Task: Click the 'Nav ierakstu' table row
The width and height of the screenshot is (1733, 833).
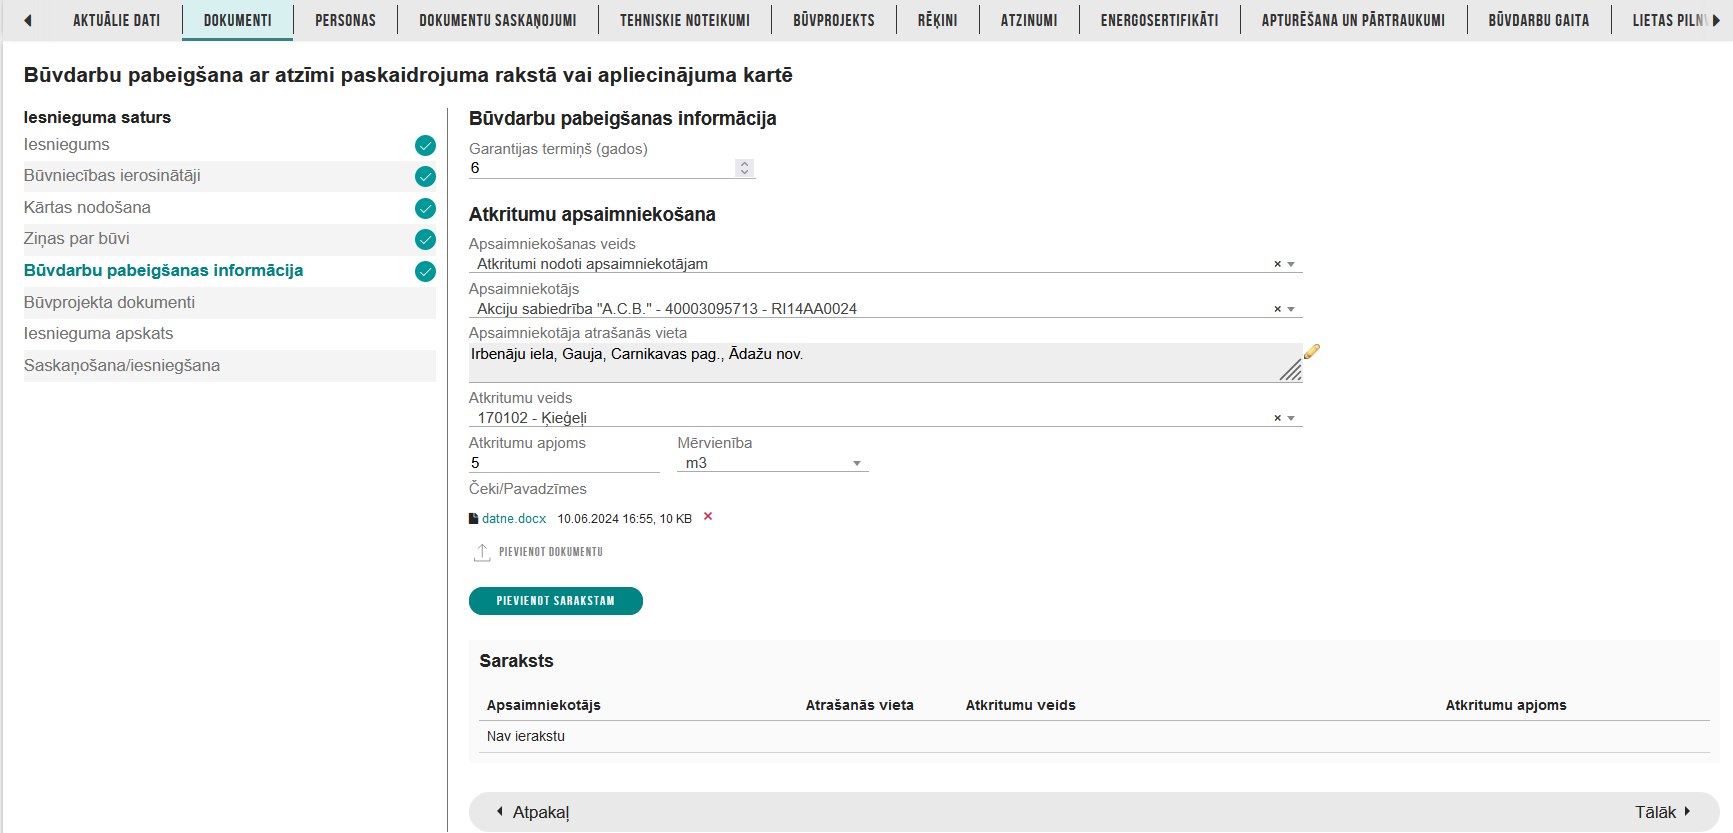Action: click(x=1094, y=737)
